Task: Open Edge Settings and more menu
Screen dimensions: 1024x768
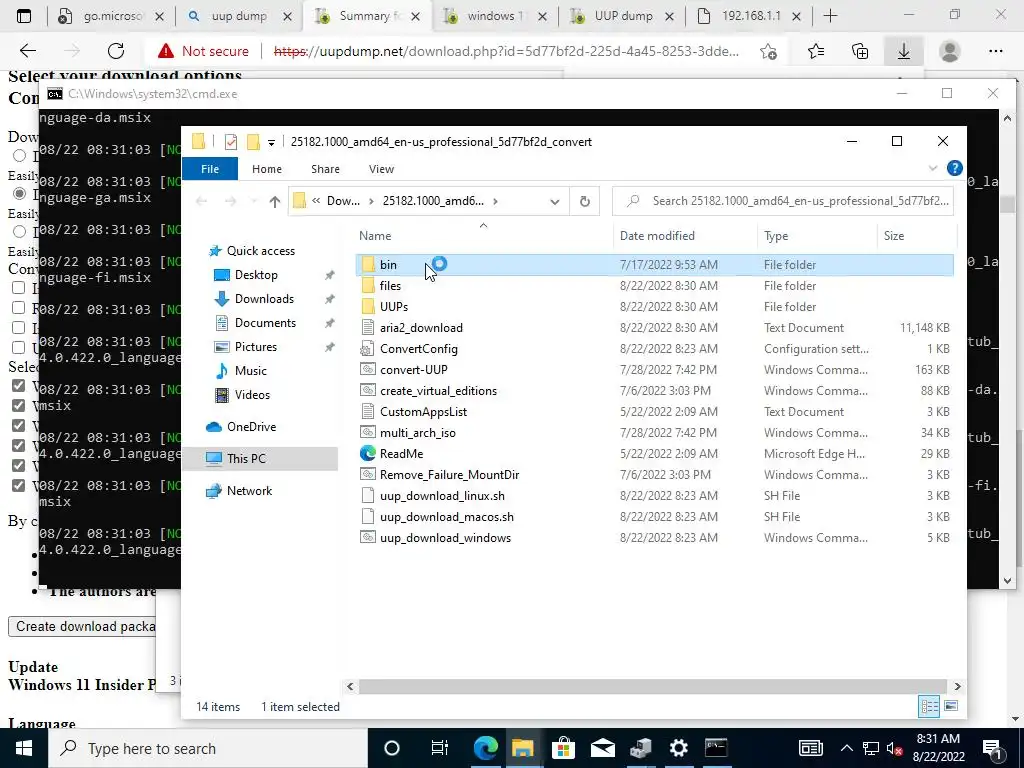Action: [995, 51]
